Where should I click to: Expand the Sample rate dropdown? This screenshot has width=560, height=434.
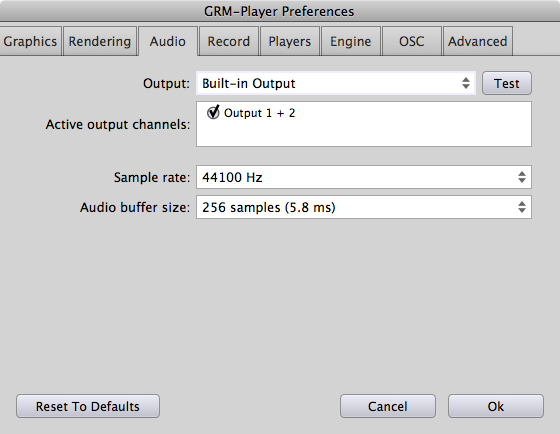tap(364, 177)
